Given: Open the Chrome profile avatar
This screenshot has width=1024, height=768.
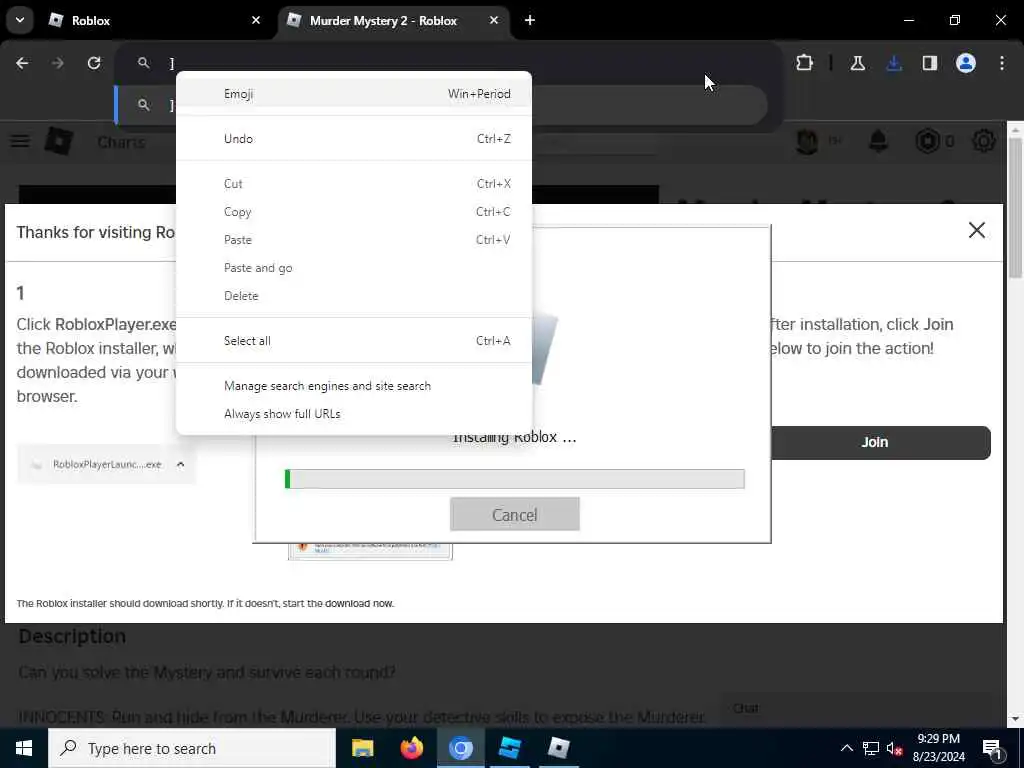Looking at the screenshot, I should click(x=966, y=63).
